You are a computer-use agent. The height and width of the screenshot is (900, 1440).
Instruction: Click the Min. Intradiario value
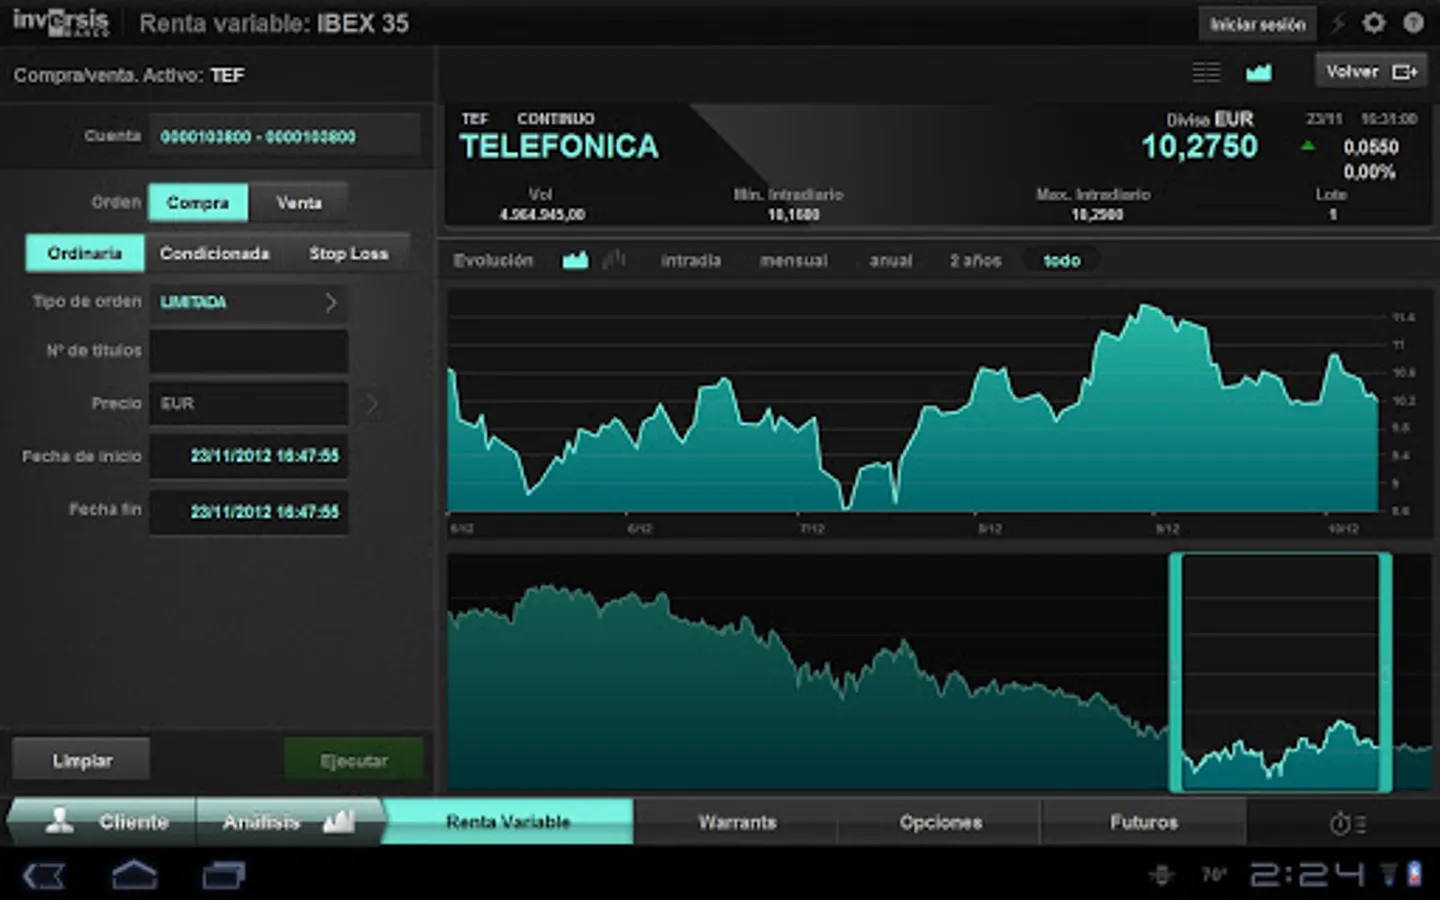[x=793, y=214]
